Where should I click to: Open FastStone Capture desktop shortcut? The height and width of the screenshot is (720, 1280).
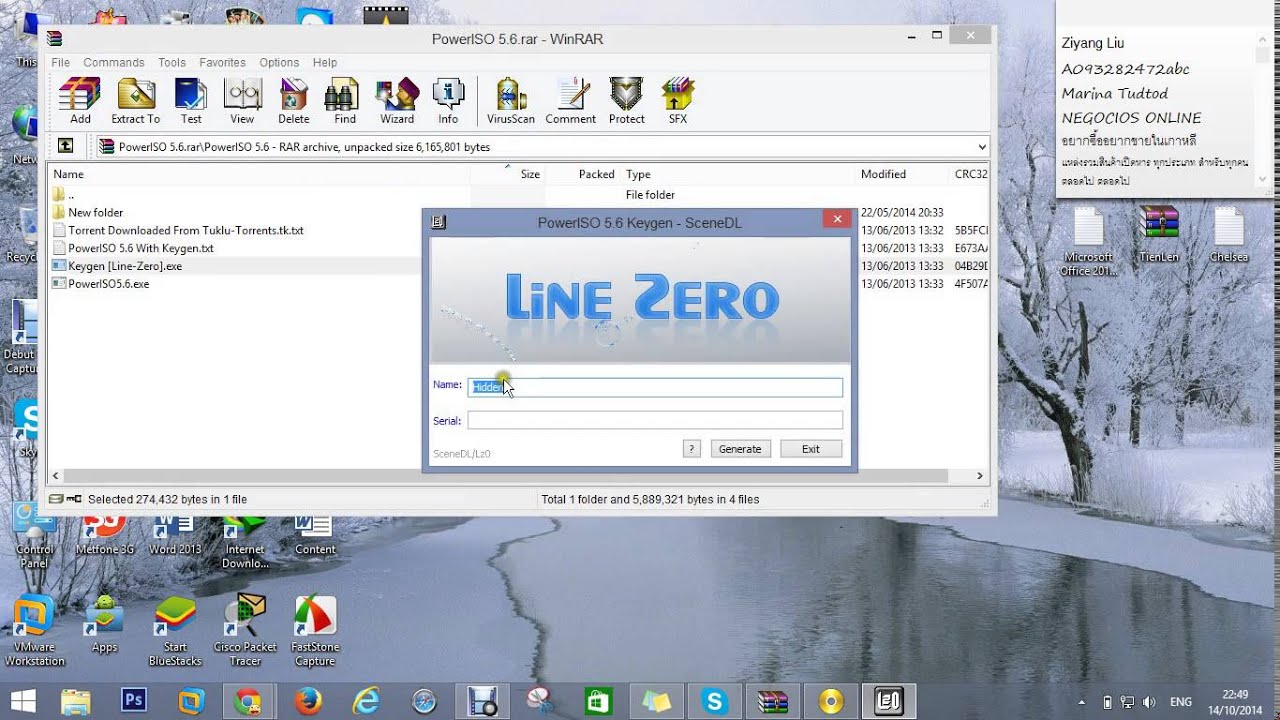pyautogui.click(x=315, y=631)
